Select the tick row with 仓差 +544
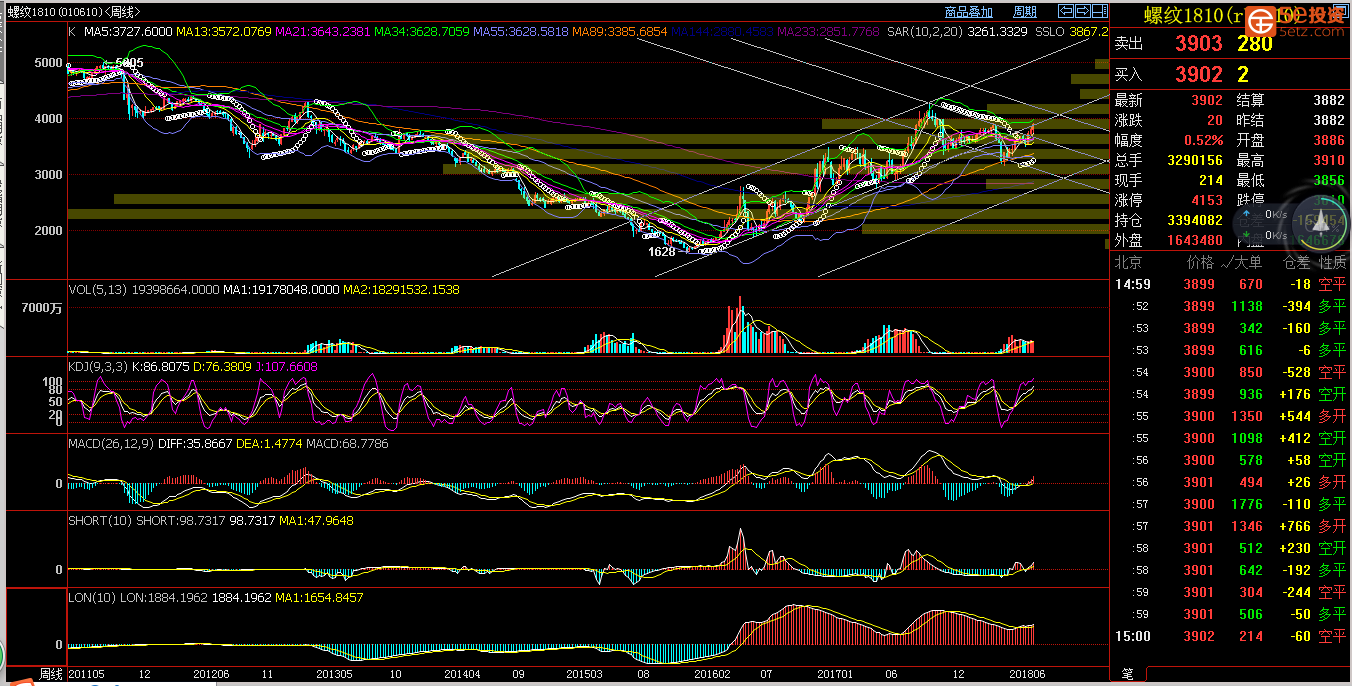The height and width of the screenshot is (686, 1352). (x=1230, y=416)
